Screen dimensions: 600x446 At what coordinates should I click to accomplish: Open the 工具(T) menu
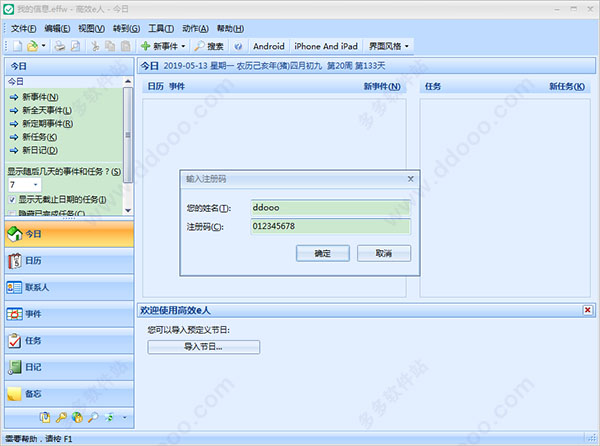point(161,29)
